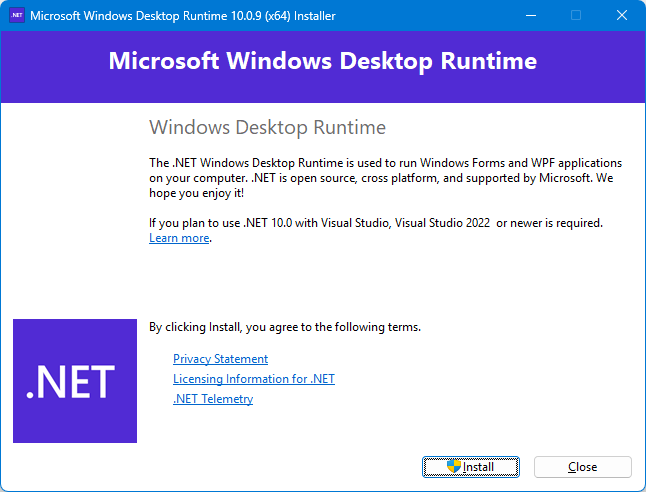The height and width of the screenshot is (492, 646).
Task: Minimize the installer window
Action: pos(531,16)
